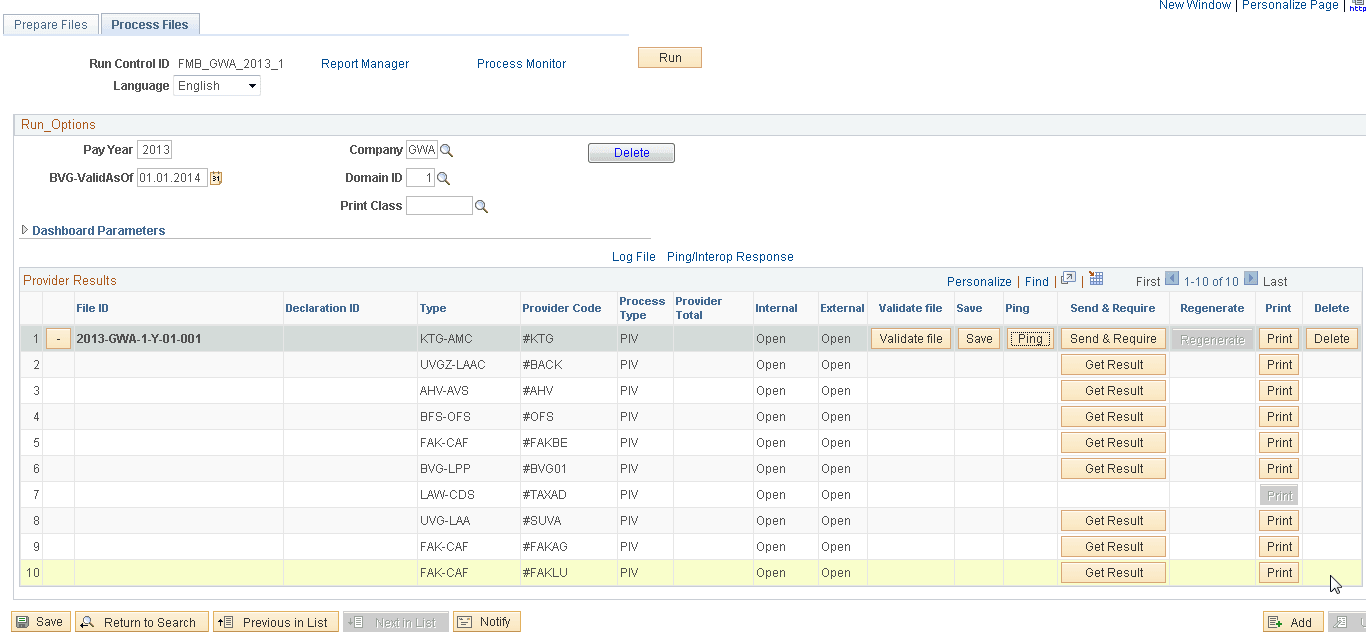Click Get Result for the AHV-AVS row
This screenshot has height=640, width=1366.
pos(1113,391)
